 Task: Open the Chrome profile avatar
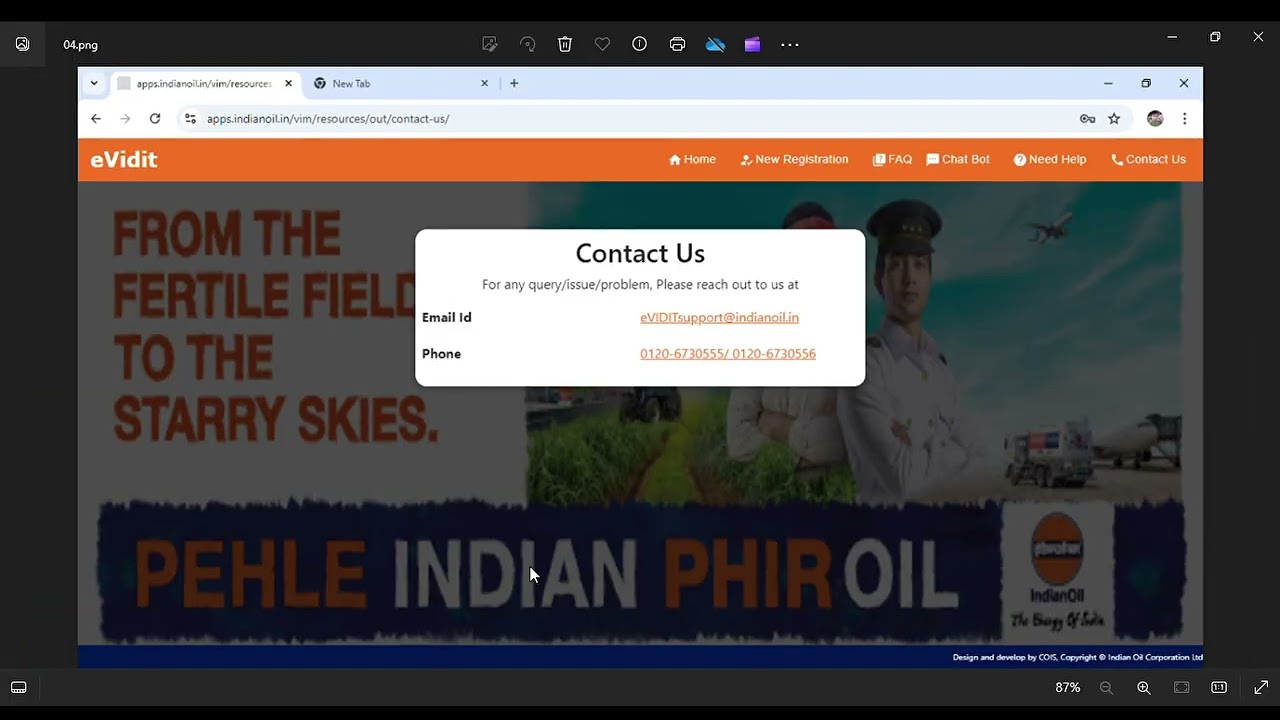click(x=1155, y=118)
